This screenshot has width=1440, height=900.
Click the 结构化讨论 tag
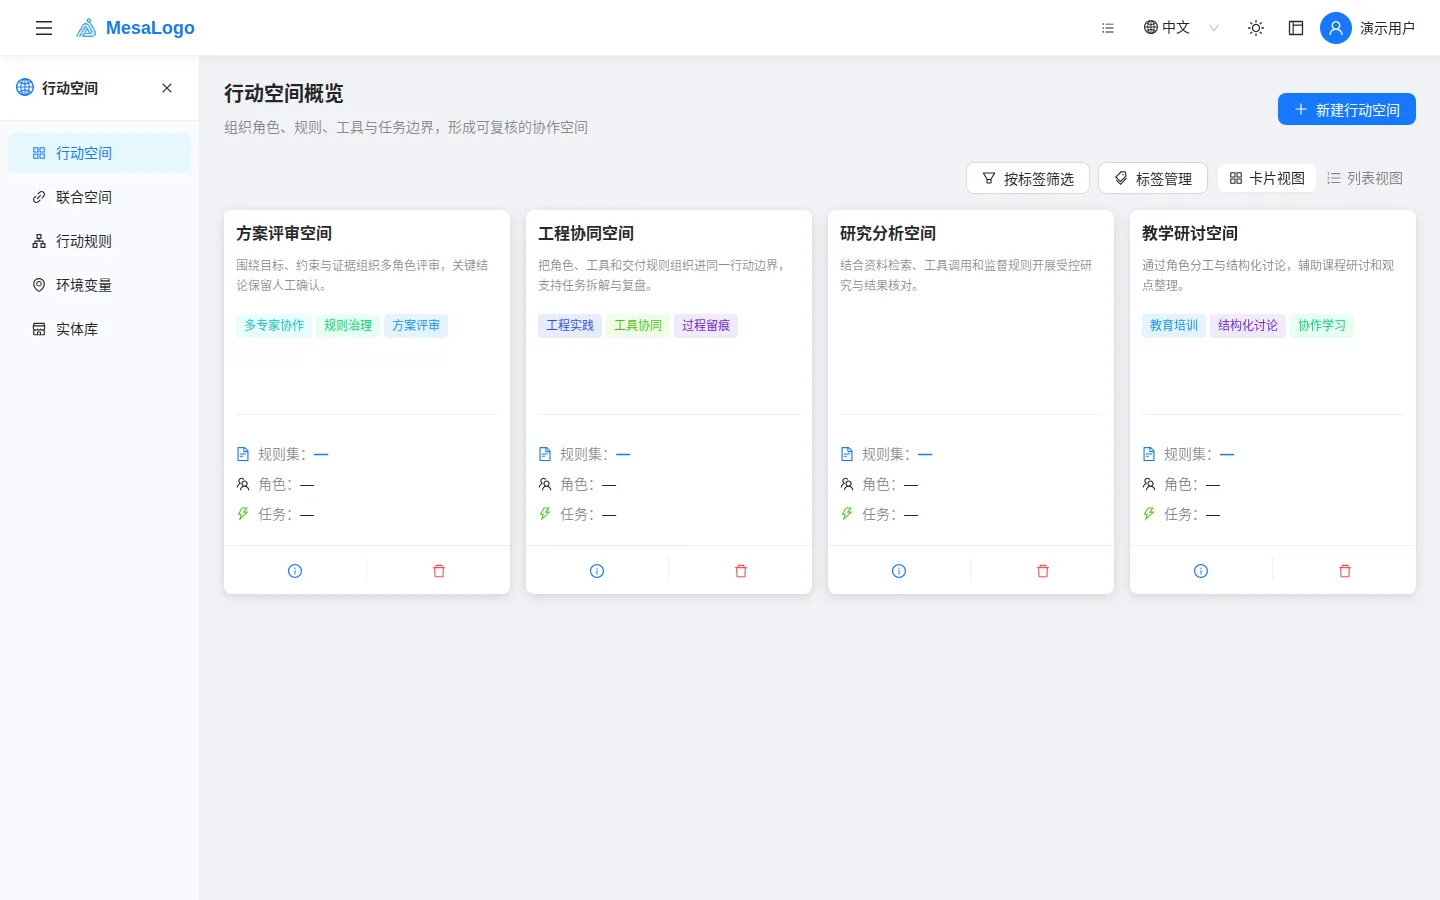click(1248, 325)
